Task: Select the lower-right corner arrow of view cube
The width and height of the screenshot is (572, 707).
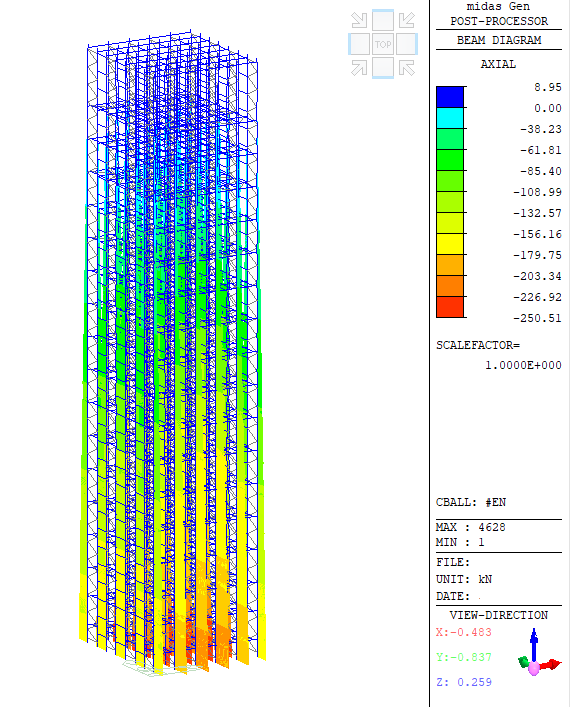Action: coord(407,68)
